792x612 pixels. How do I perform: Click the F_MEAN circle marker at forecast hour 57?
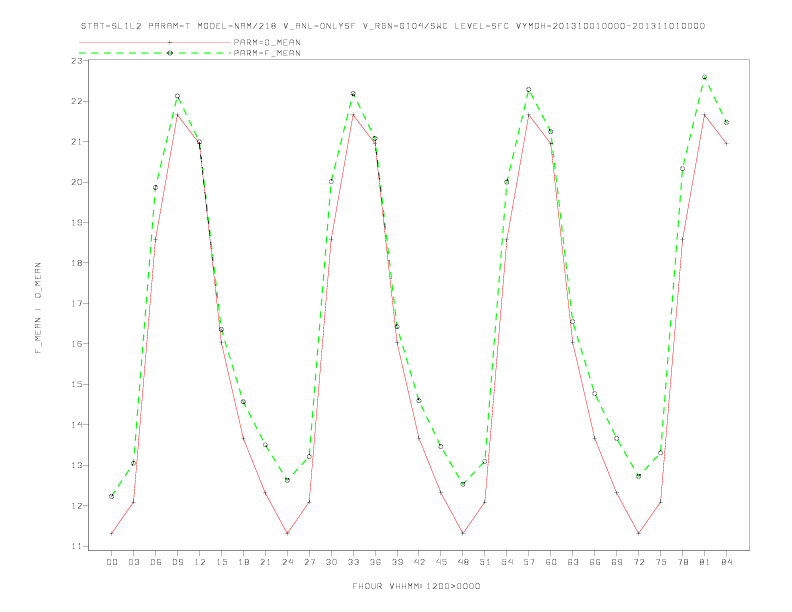pos(529,89)
